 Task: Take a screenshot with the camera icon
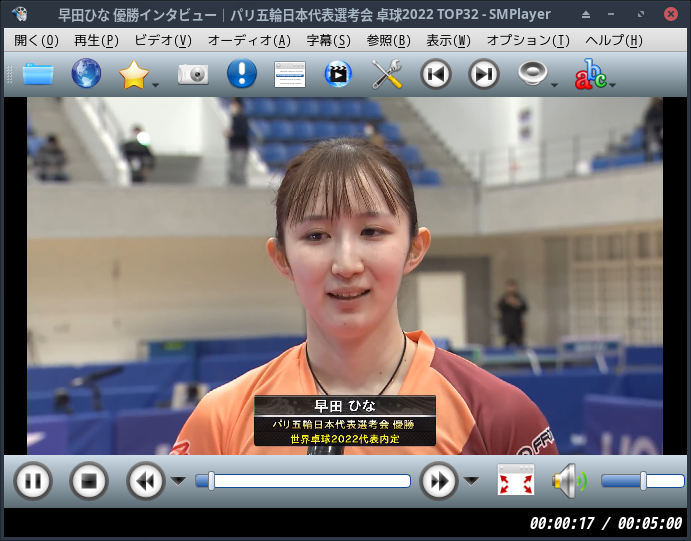(x=193, y=74)
